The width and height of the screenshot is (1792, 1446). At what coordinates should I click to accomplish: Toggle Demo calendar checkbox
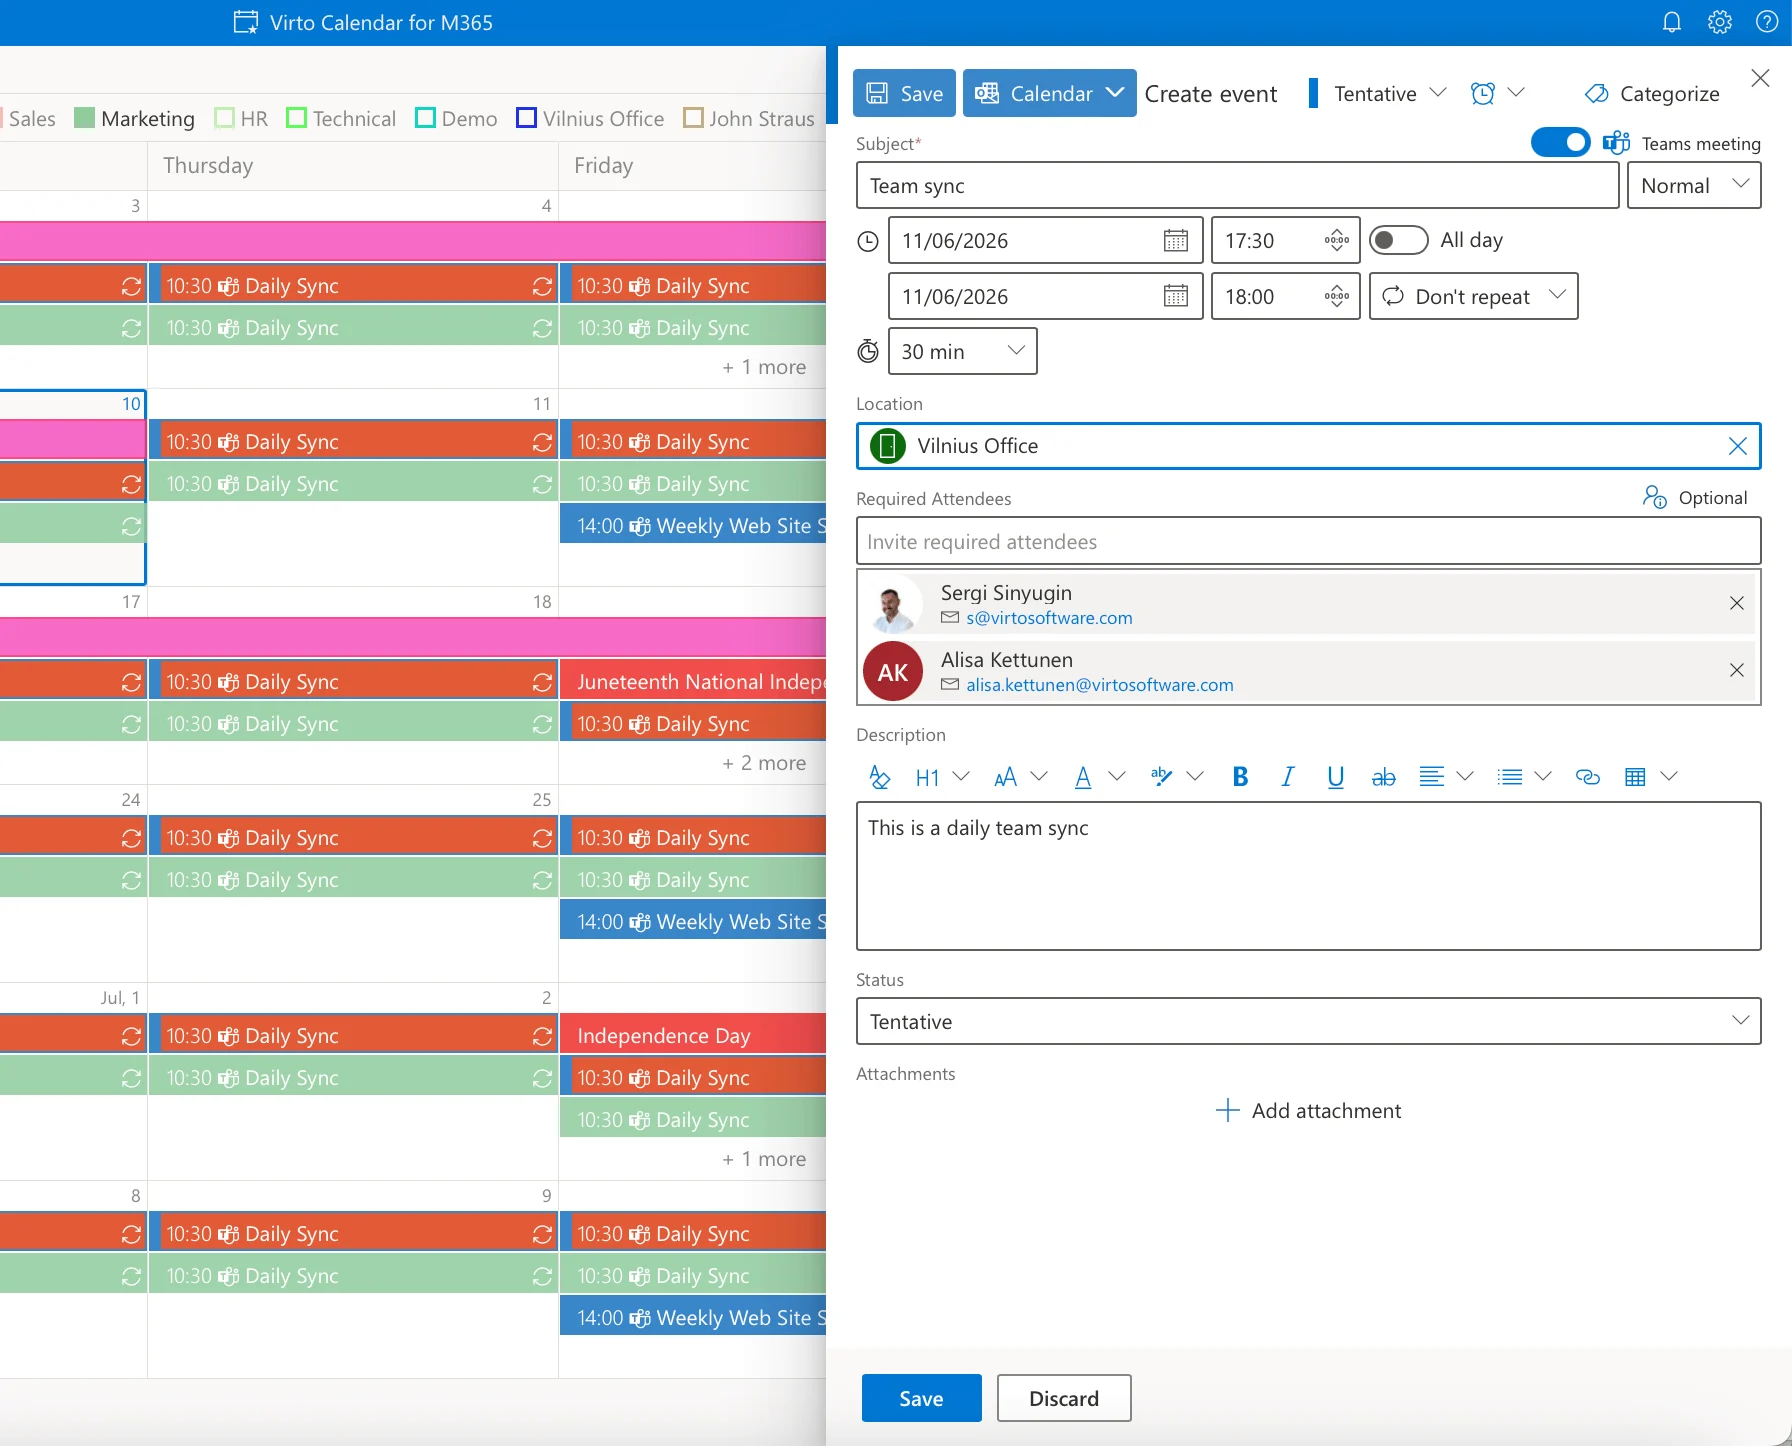coord(425,118)
